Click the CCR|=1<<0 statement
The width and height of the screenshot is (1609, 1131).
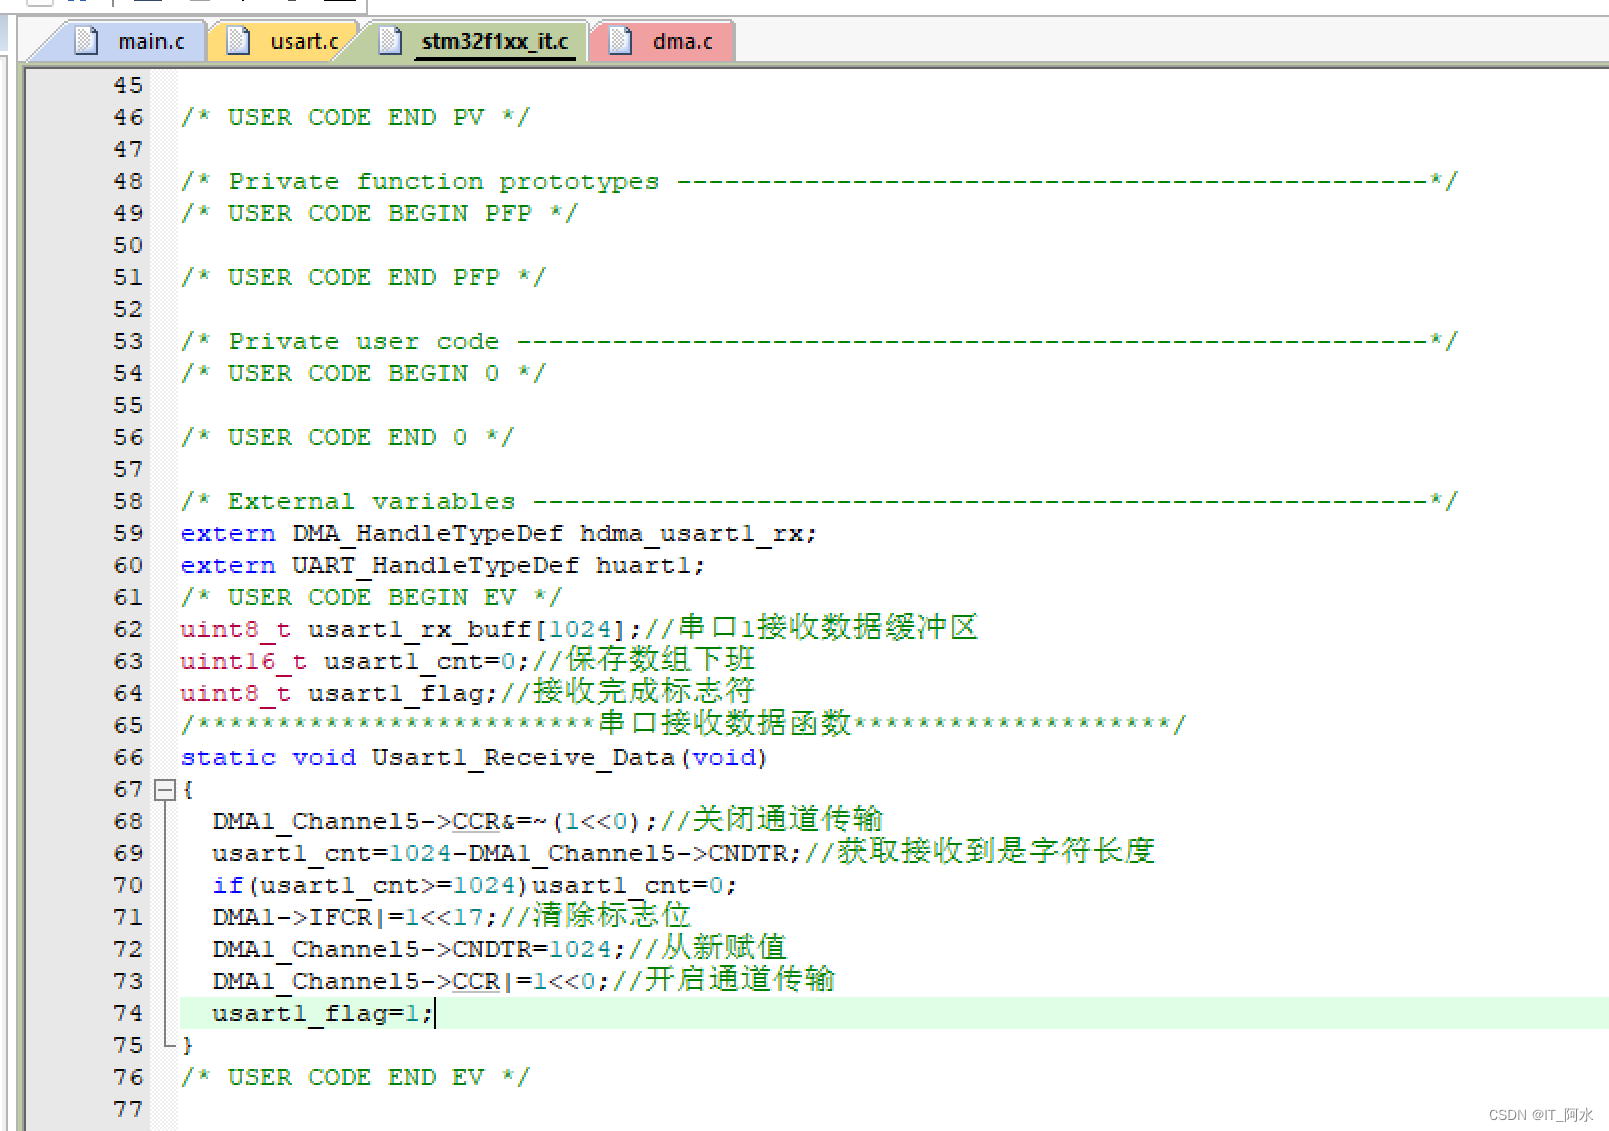point(410,981)
